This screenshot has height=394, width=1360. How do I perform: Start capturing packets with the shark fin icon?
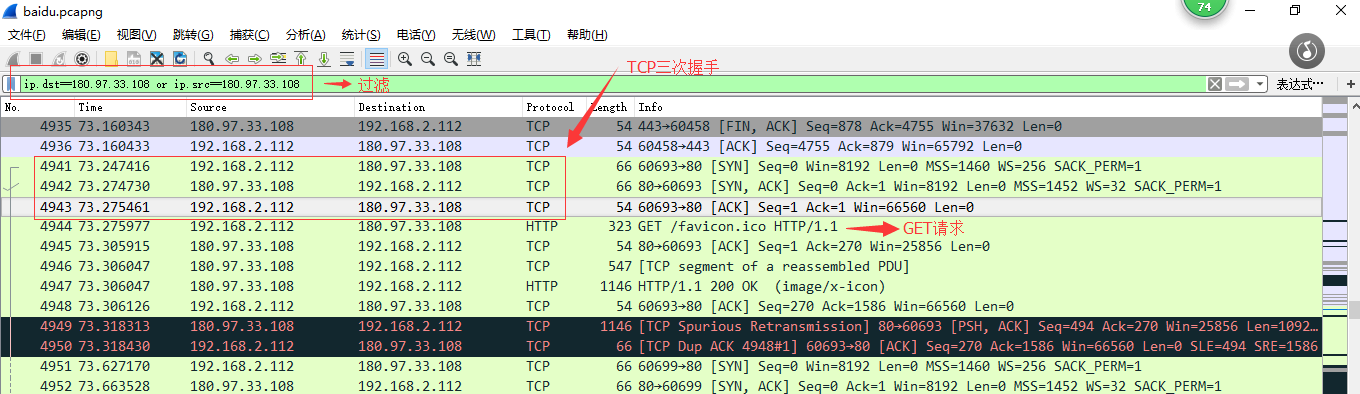(x=13, y=59)
